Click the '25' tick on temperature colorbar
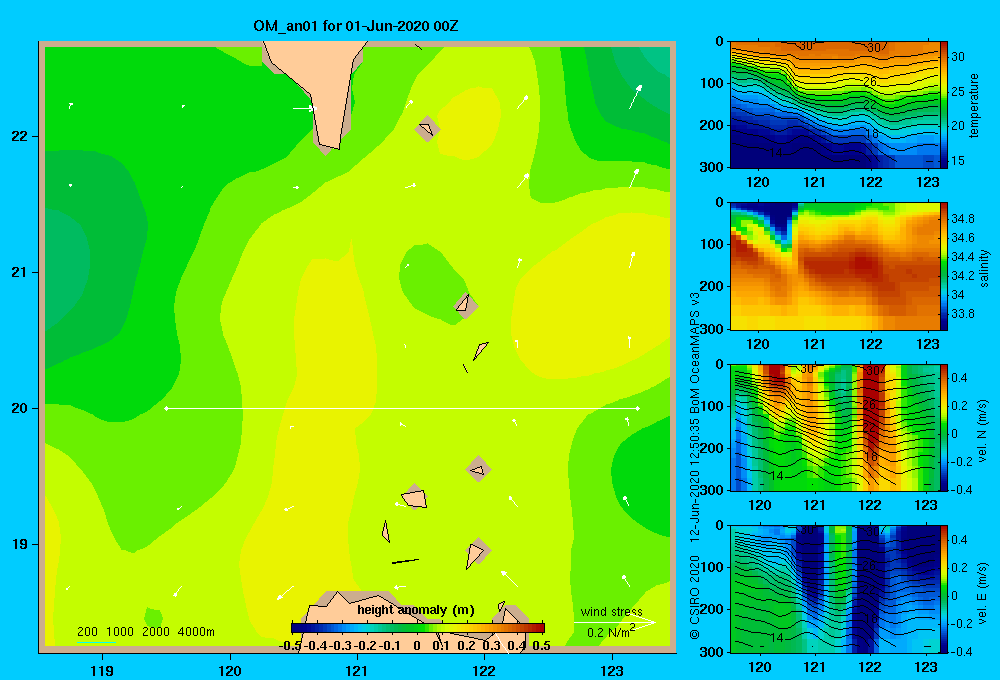The height and width of the screenshot is (680, 1000). [958, 91]
